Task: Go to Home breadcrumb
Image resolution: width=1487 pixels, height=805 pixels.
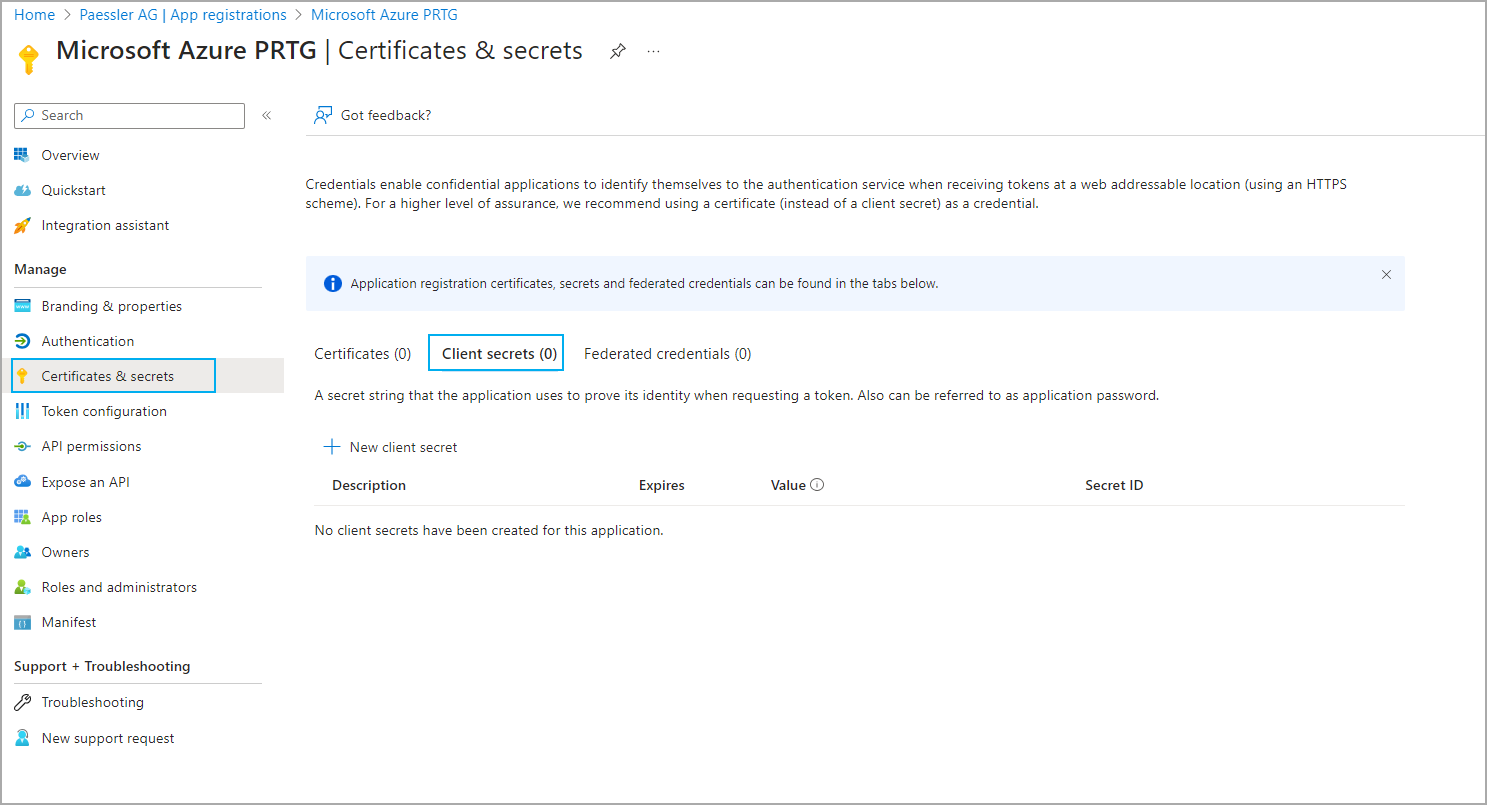Action: click(x=34, y=15)
